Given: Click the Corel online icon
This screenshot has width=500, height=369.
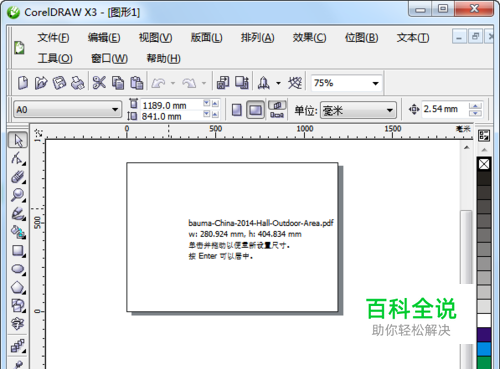Looking at the screenshot, I should 295,83.
